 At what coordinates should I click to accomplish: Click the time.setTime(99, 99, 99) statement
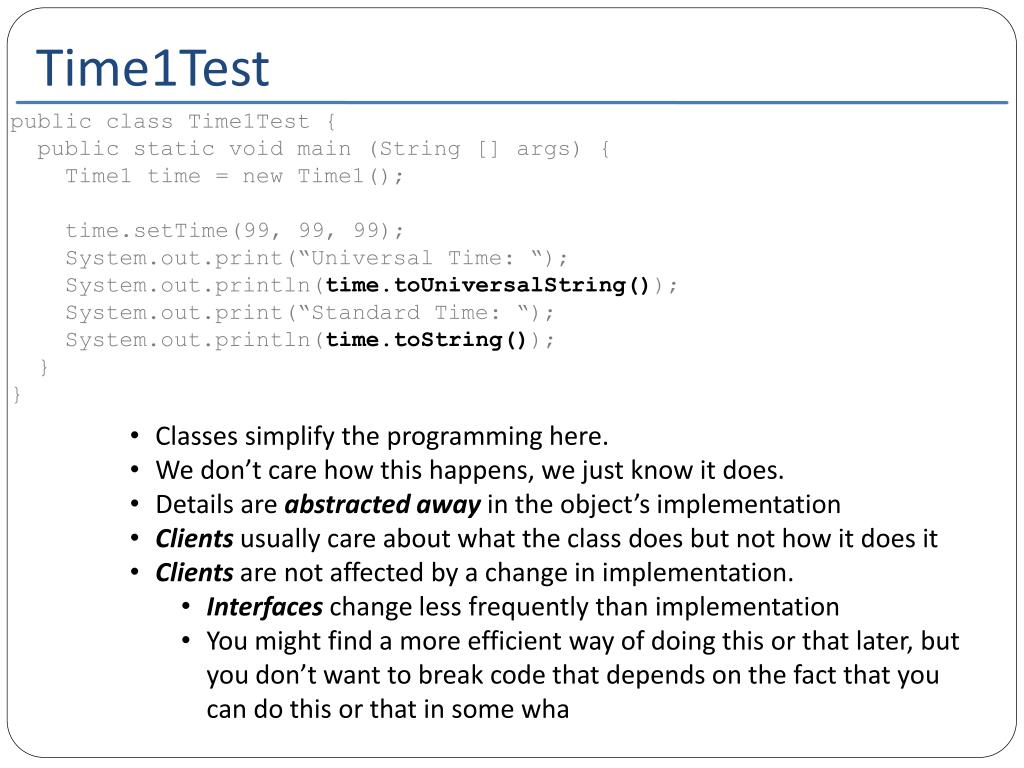coord(234,231)
